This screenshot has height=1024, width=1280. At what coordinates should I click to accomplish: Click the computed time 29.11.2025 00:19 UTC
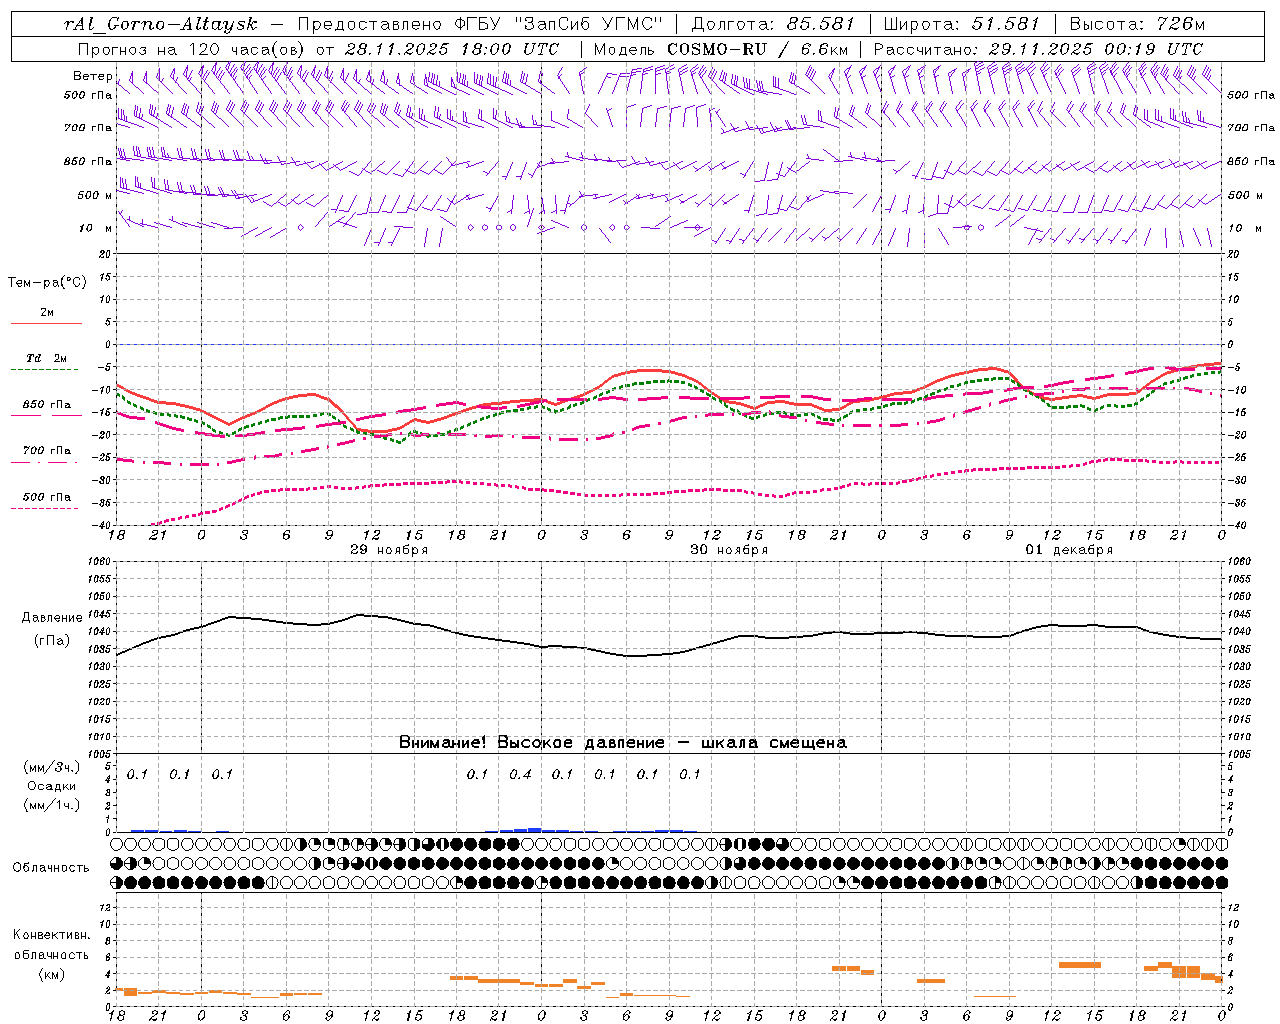click(1096, 49)
